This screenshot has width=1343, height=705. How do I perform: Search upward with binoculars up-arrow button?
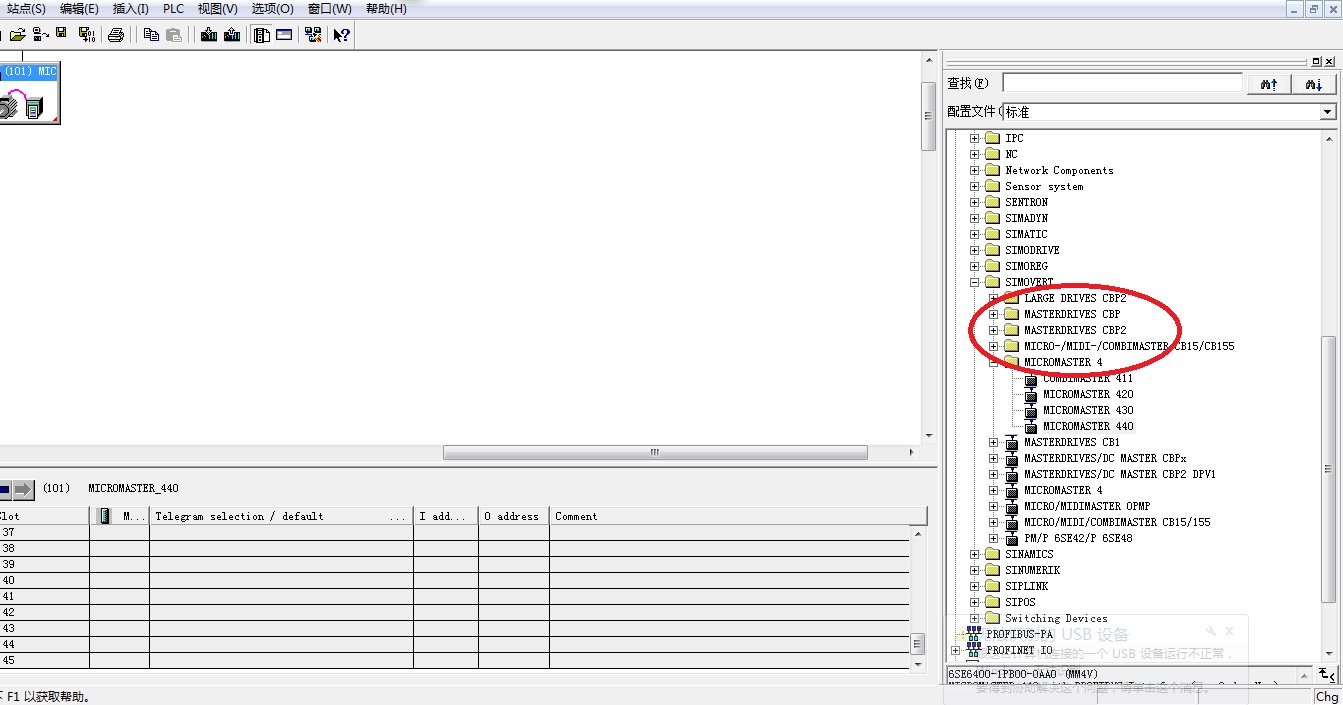(x=1269, y=84)
